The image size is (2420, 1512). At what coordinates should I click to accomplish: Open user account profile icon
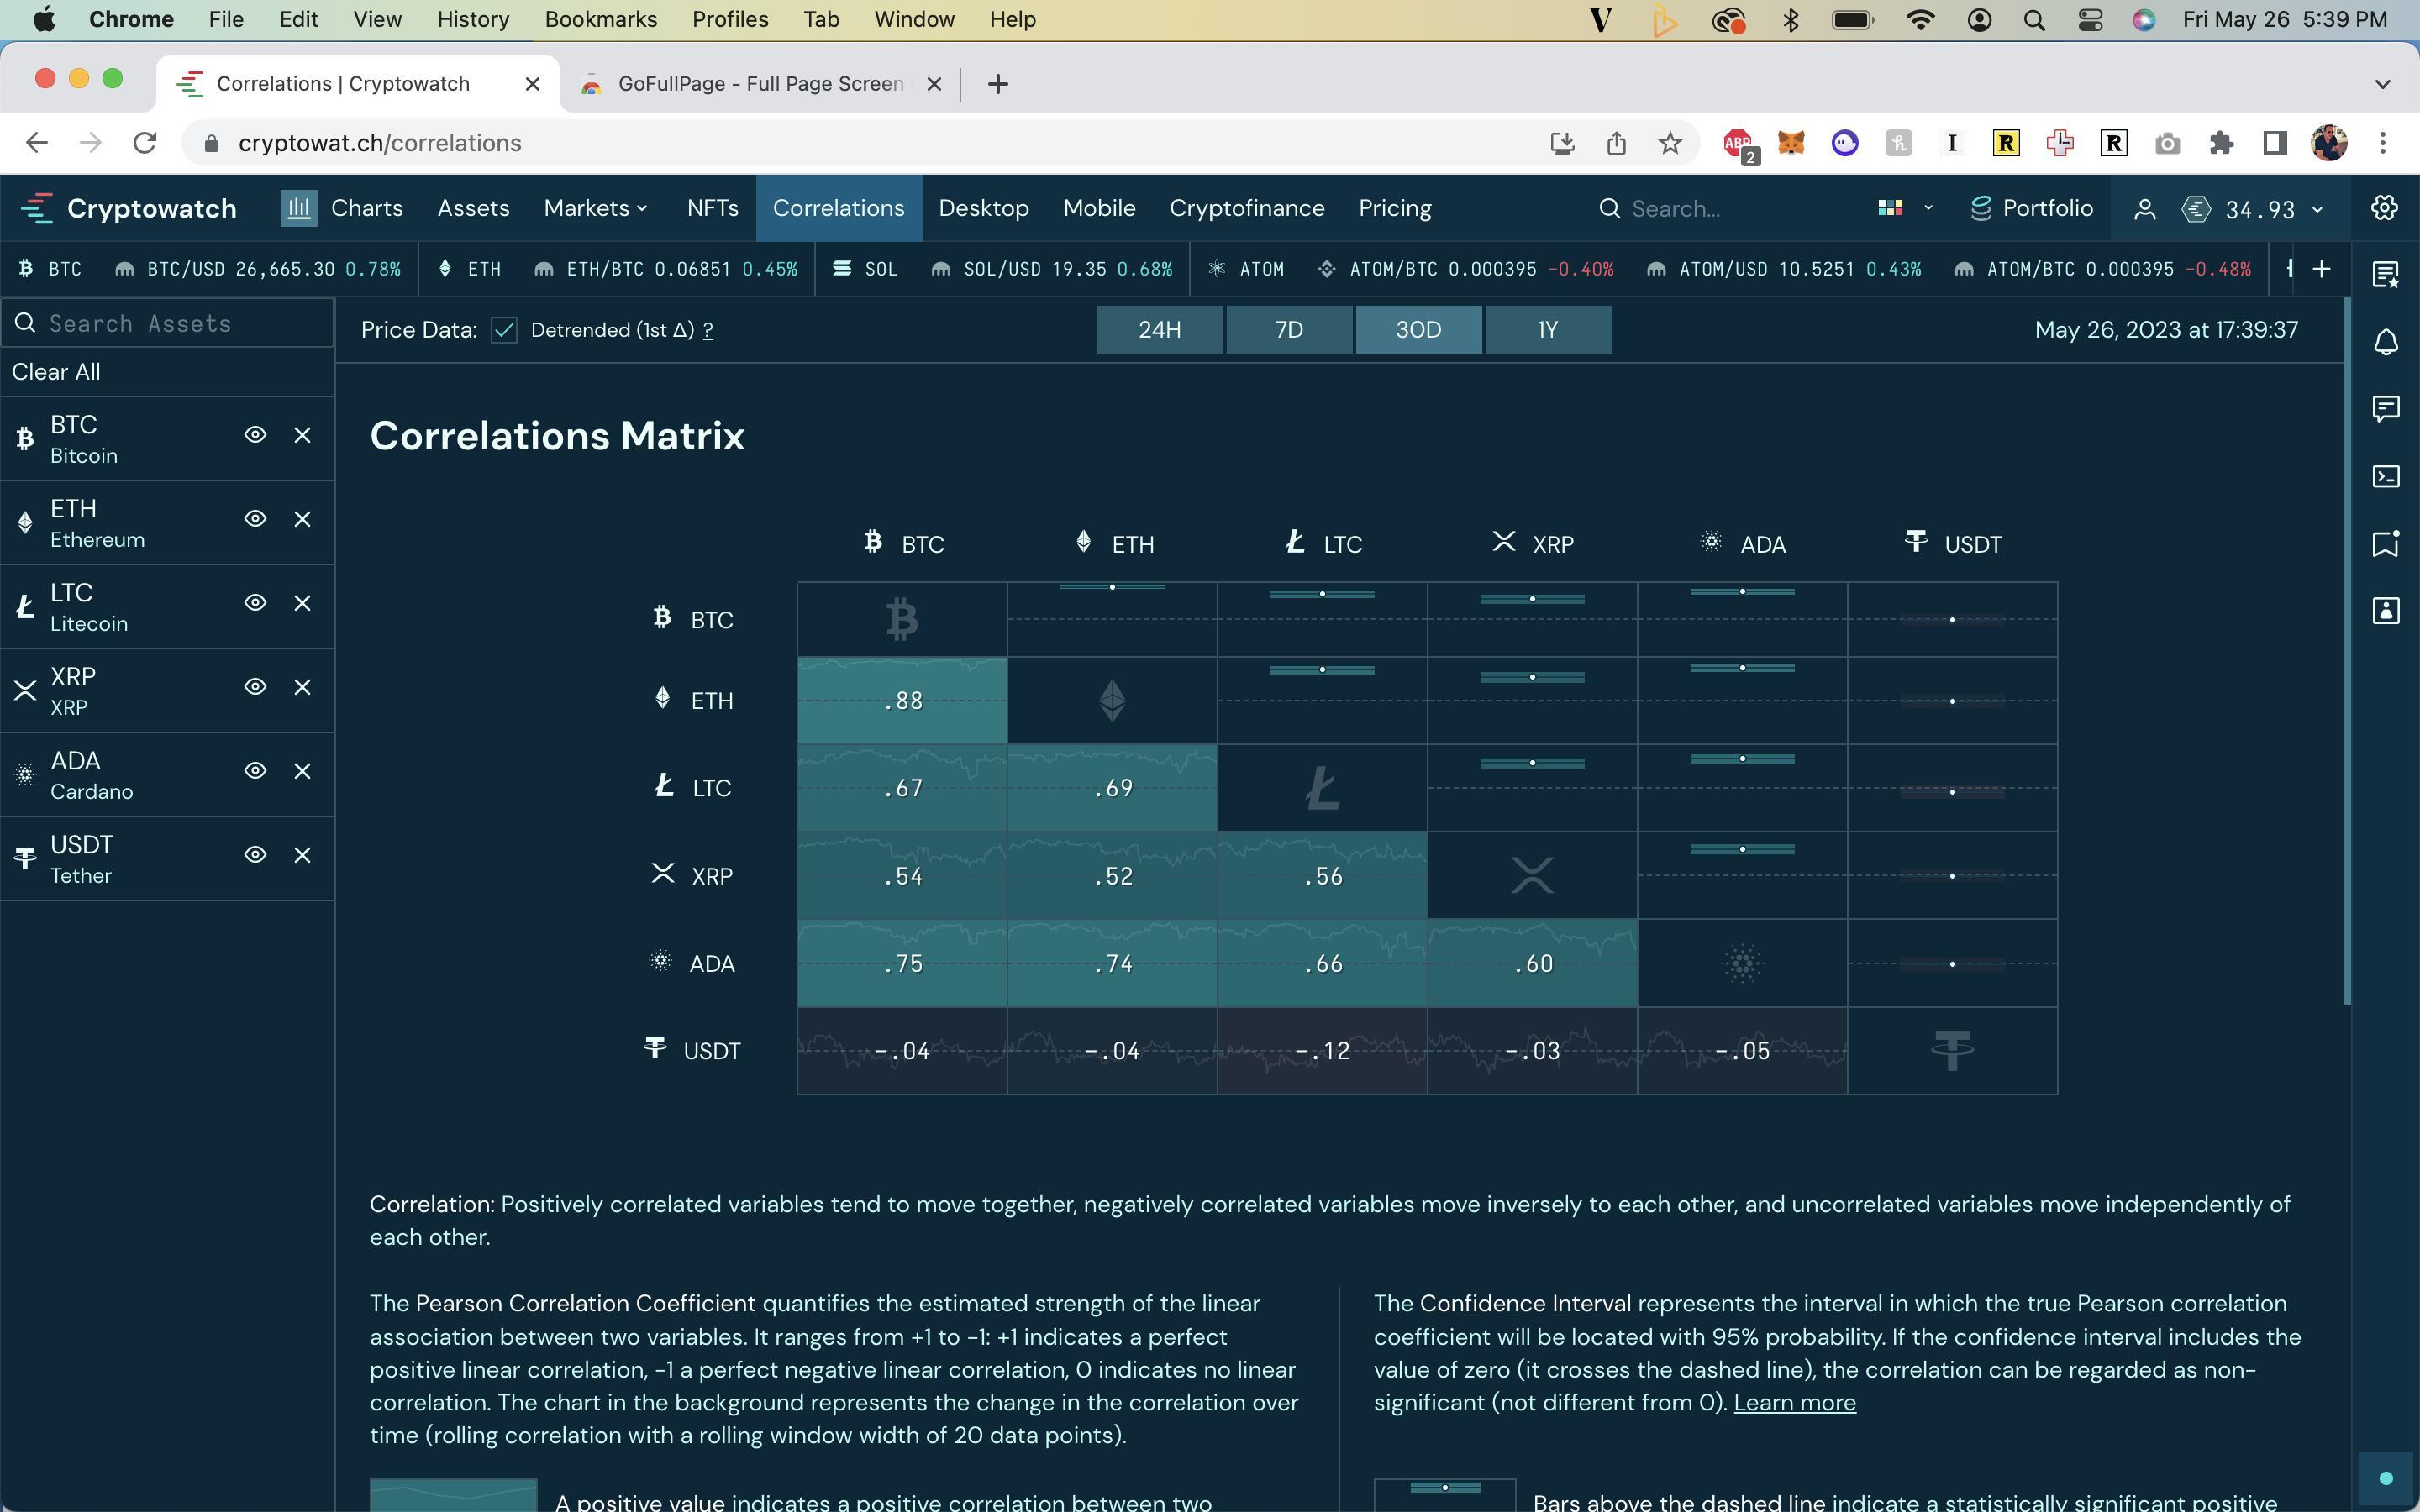pos(2144,209)
